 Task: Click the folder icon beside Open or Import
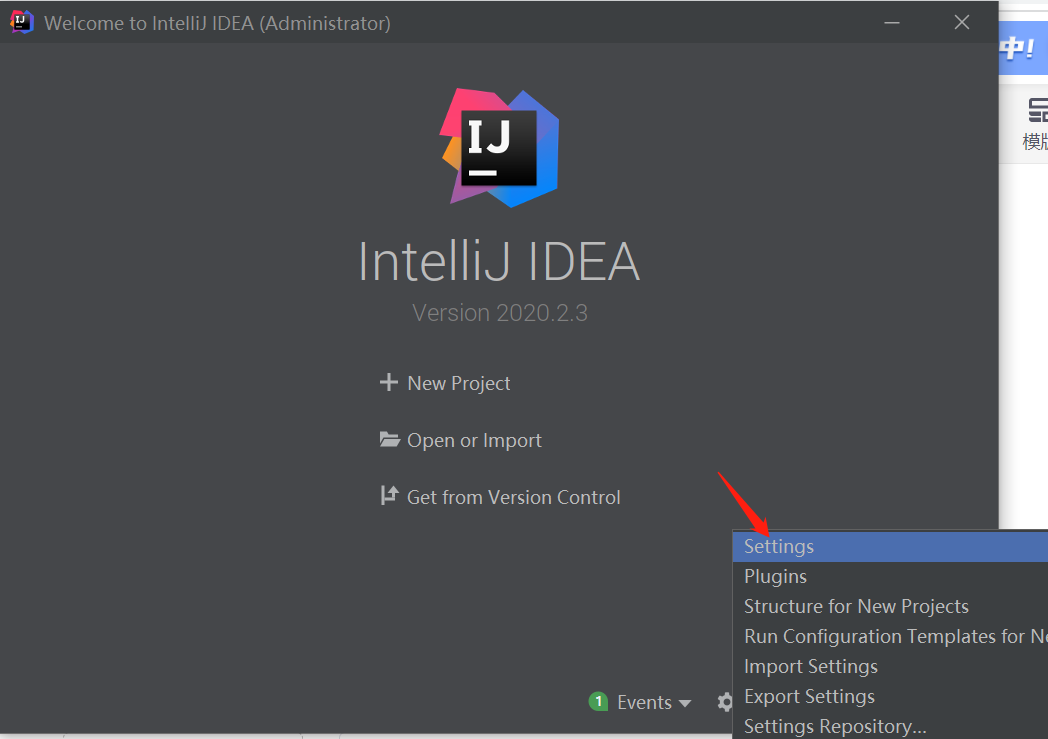coord(389,440)
